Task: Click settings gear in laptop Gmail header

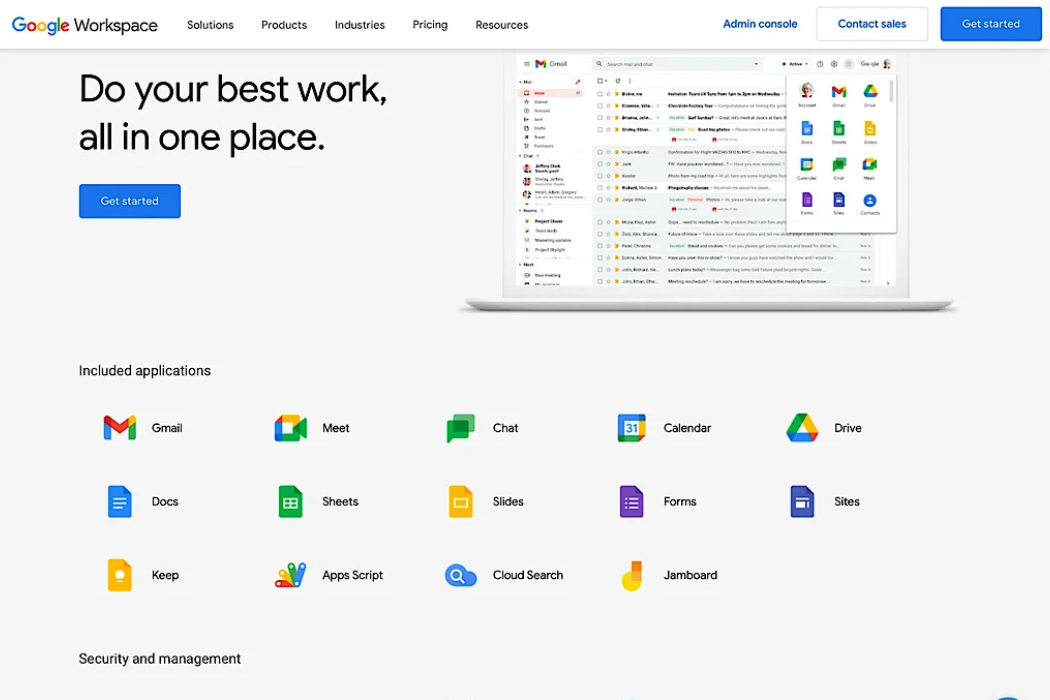Action: click(x=834, y=64)
